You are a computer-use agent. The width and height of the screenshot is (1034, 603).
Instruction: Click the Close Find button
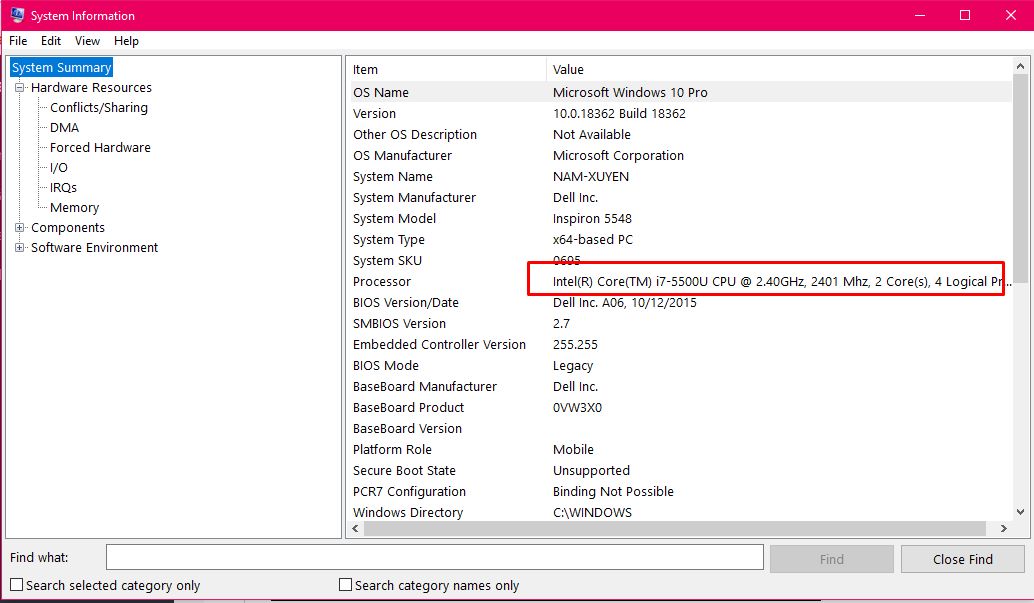tap(962, 559)
